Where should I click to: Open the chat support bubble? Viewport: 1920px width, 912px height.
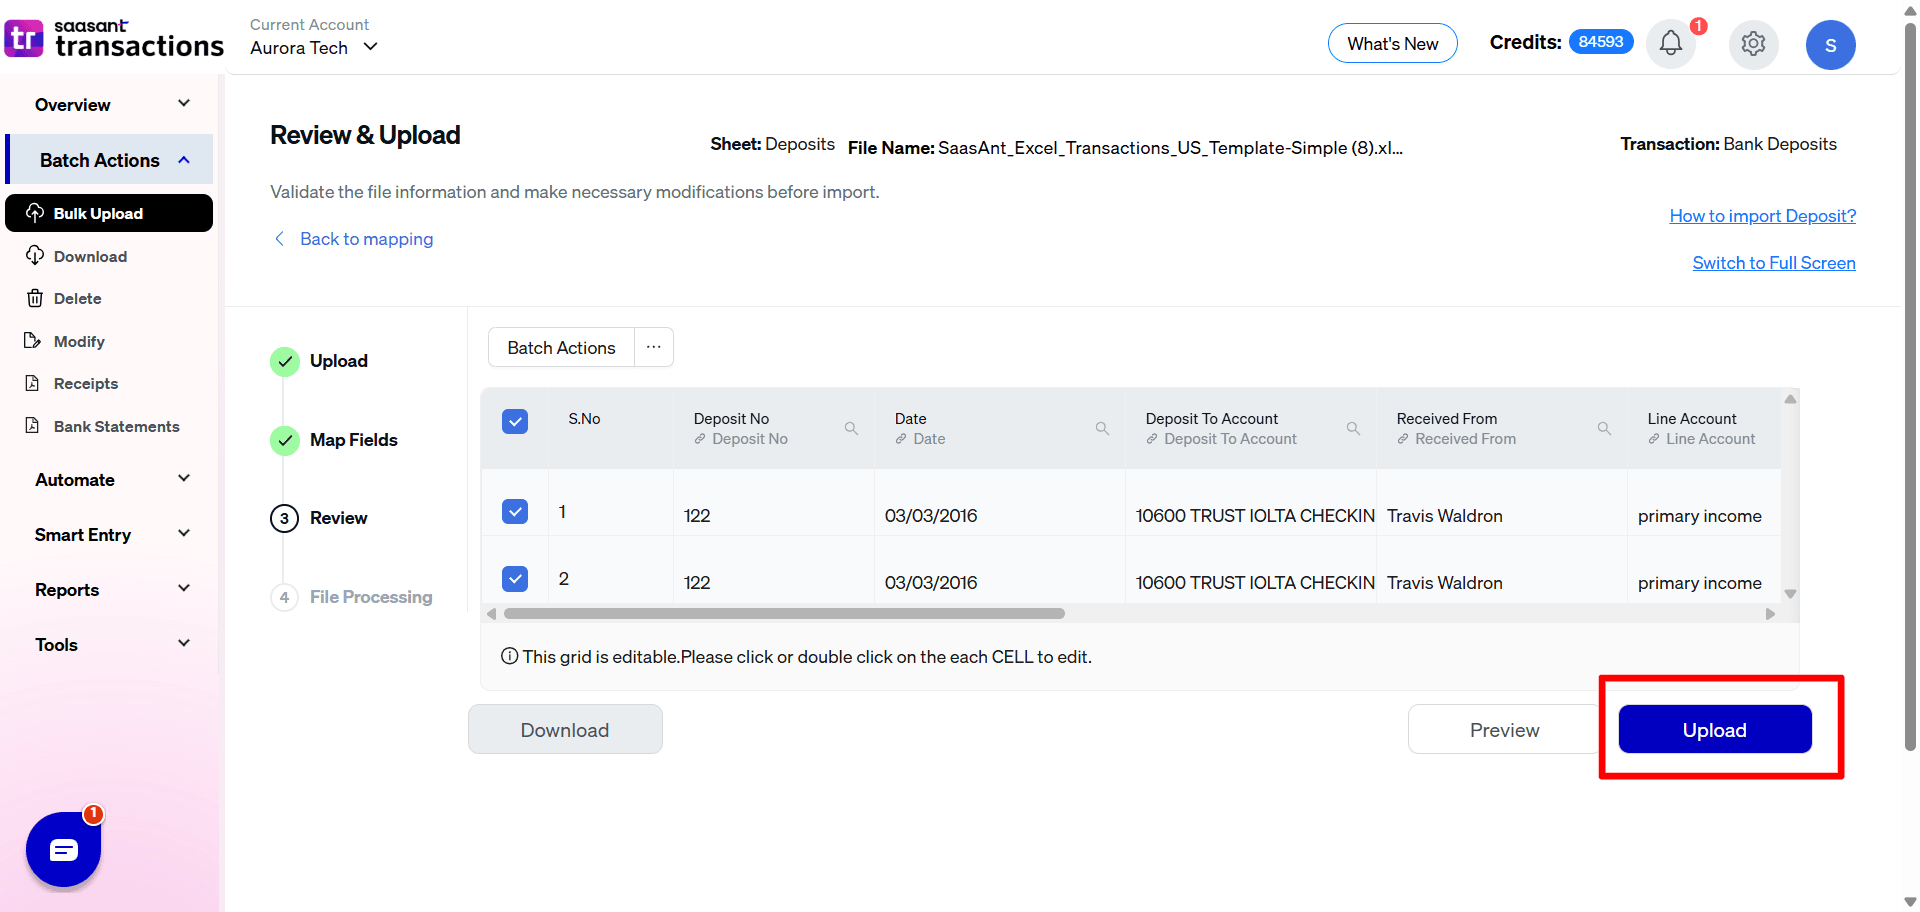(x=63, y=849)
